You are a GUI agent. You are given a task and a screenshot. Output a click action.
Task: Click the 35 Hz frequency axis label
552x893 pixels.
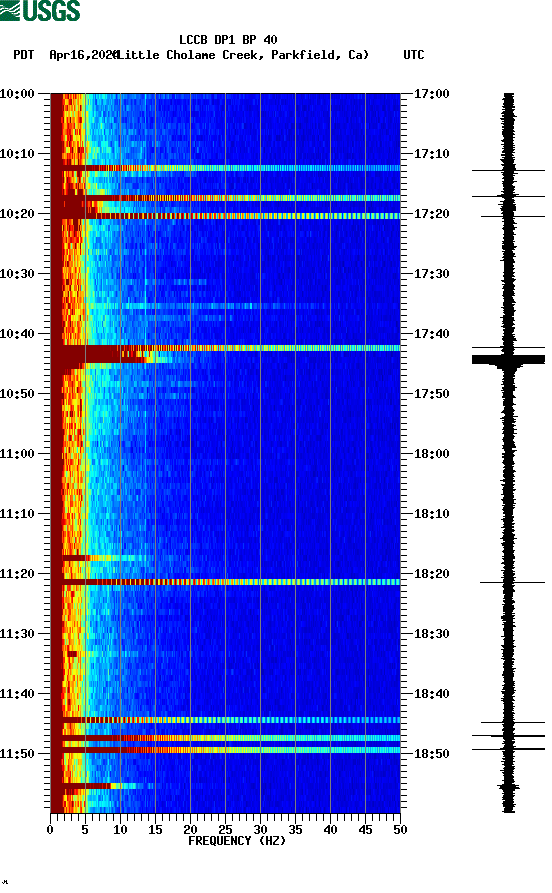click(x=295, y=830)
